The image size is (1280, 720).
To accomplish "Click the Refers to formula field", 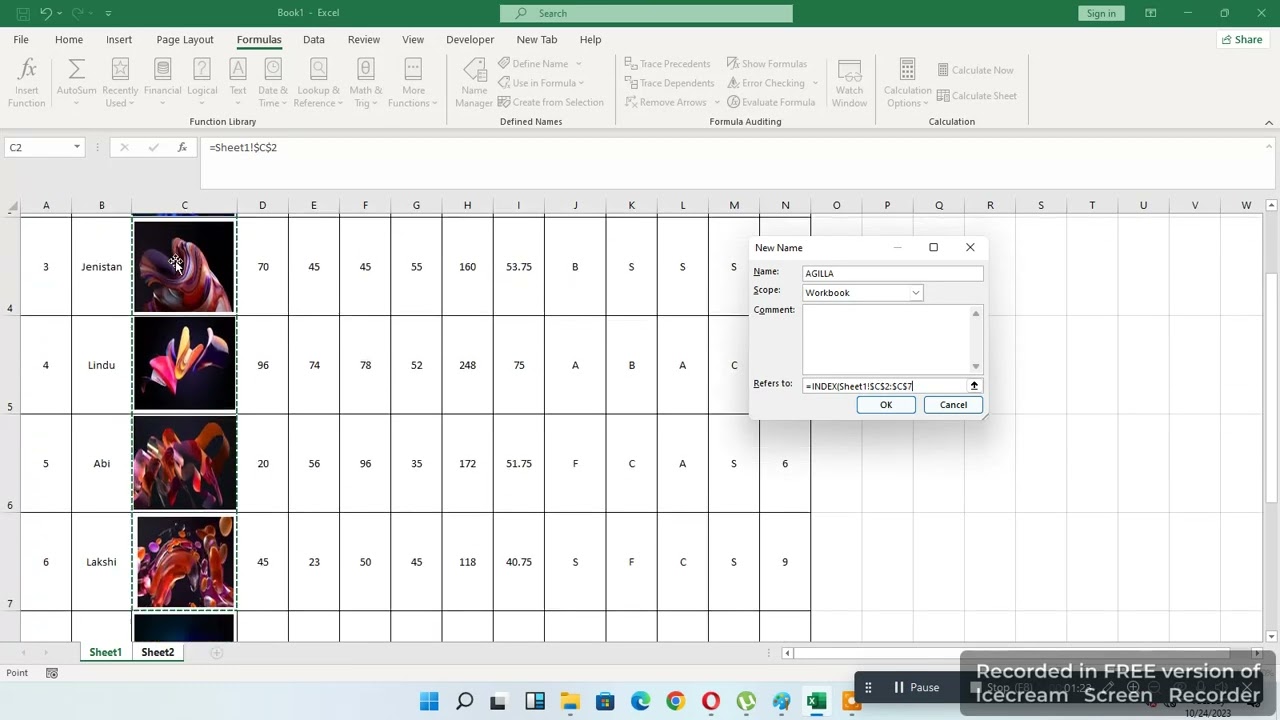I will [x=884, y=386].
